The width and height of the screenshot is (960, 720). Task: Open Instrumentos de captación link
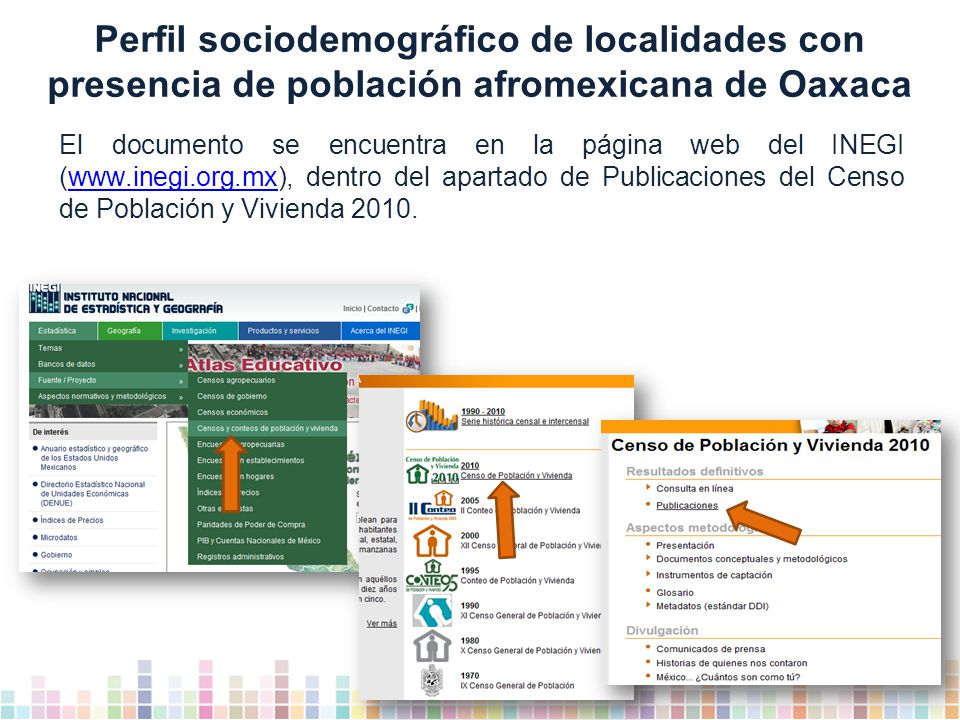(x=714, y=575)
